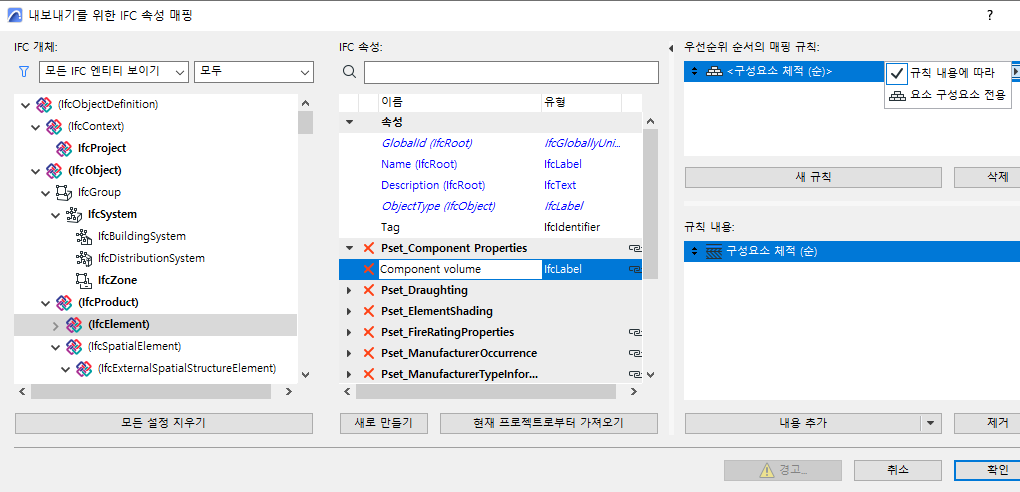Screen dimensions: 1020x492
Task: Collapse Pset_Component Properties property set
Action: [349, 248]
